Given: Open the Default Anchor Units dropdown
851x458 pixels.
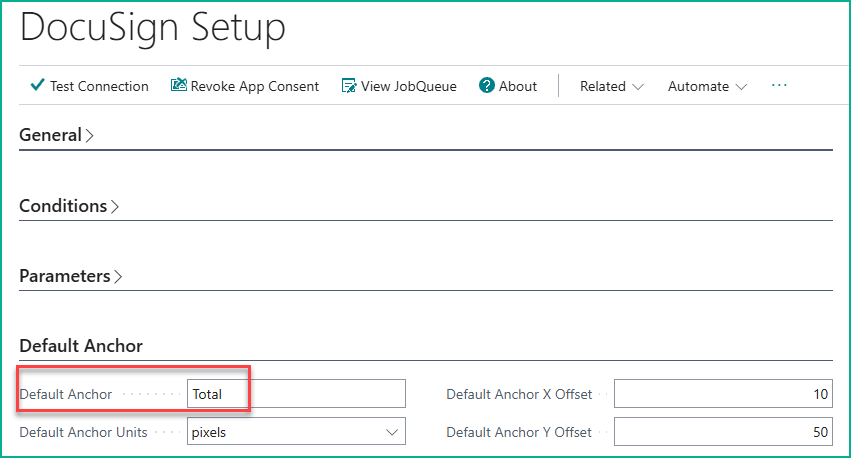Looking at the screenshot, I should pos(296,431).
